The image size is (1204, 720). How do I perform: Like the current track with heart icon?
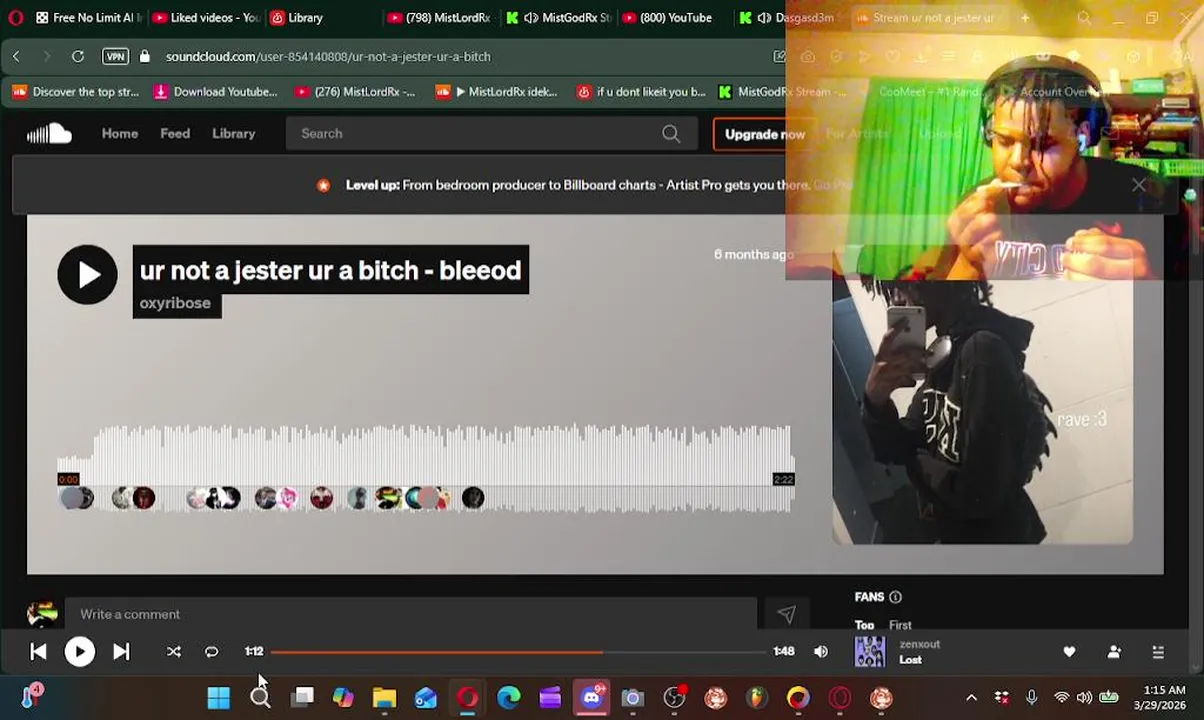pyautogui.click(x=1069, y=652)
